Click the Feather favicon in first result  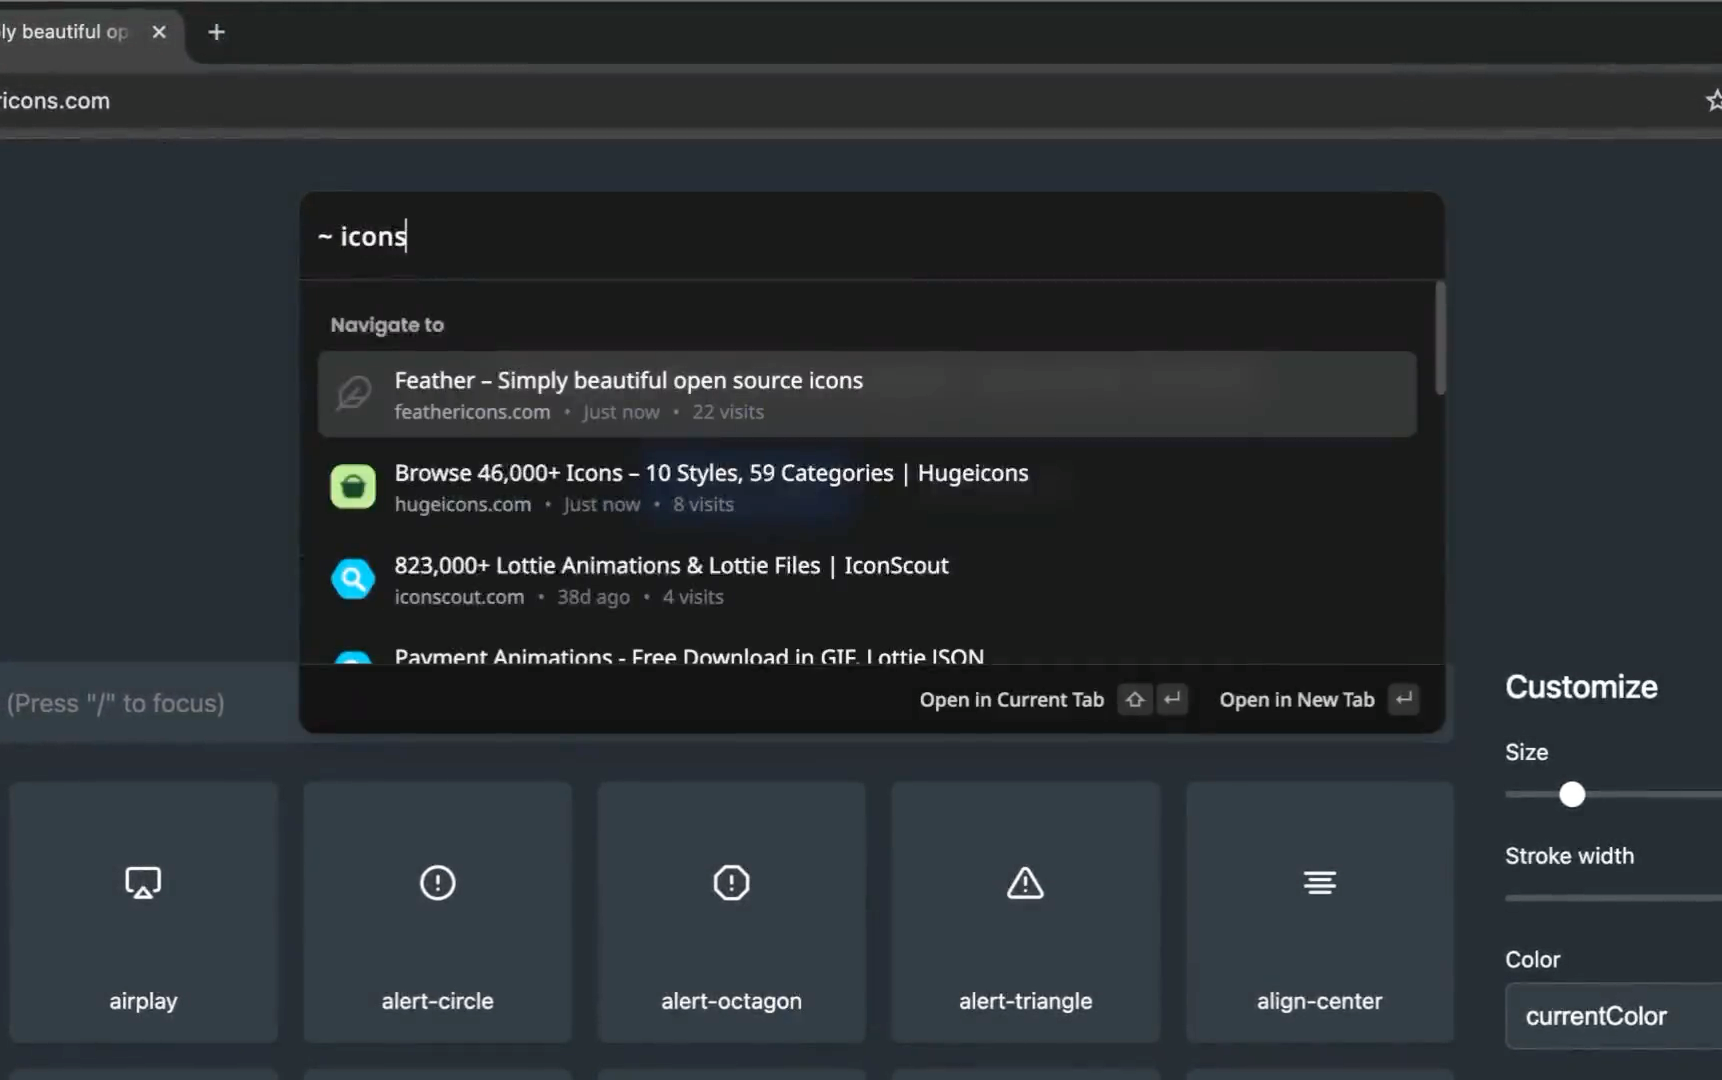pos(353,394)
